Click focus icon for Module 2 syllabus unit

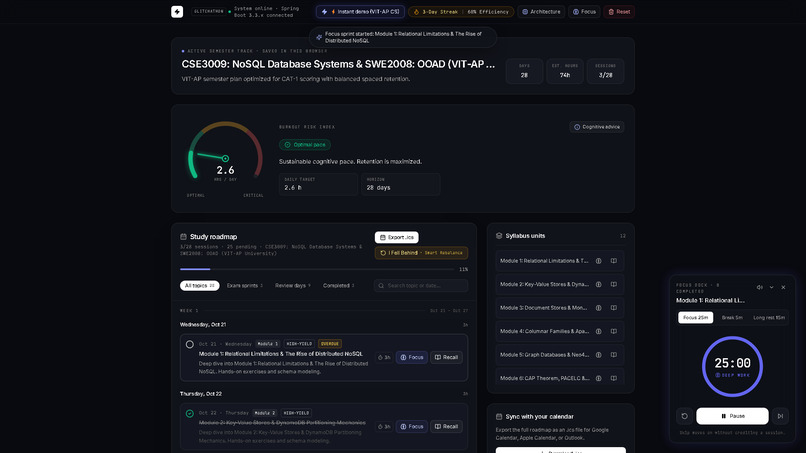pyautogui.click(x=598, y=284)
